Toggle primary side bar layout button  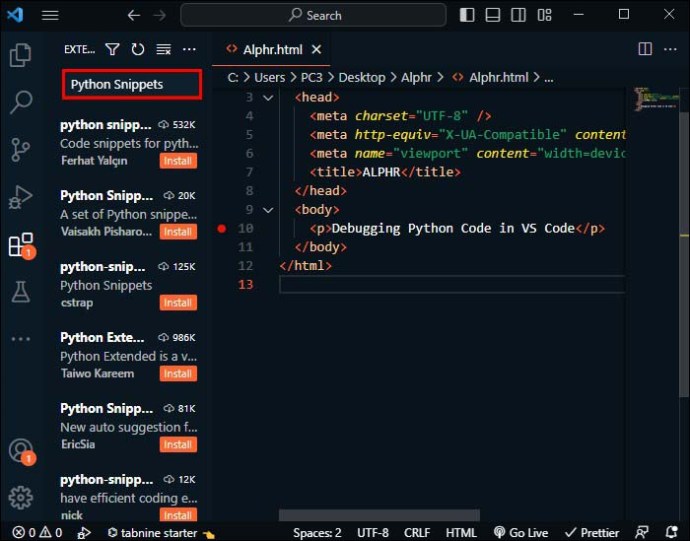click(467, 15)
